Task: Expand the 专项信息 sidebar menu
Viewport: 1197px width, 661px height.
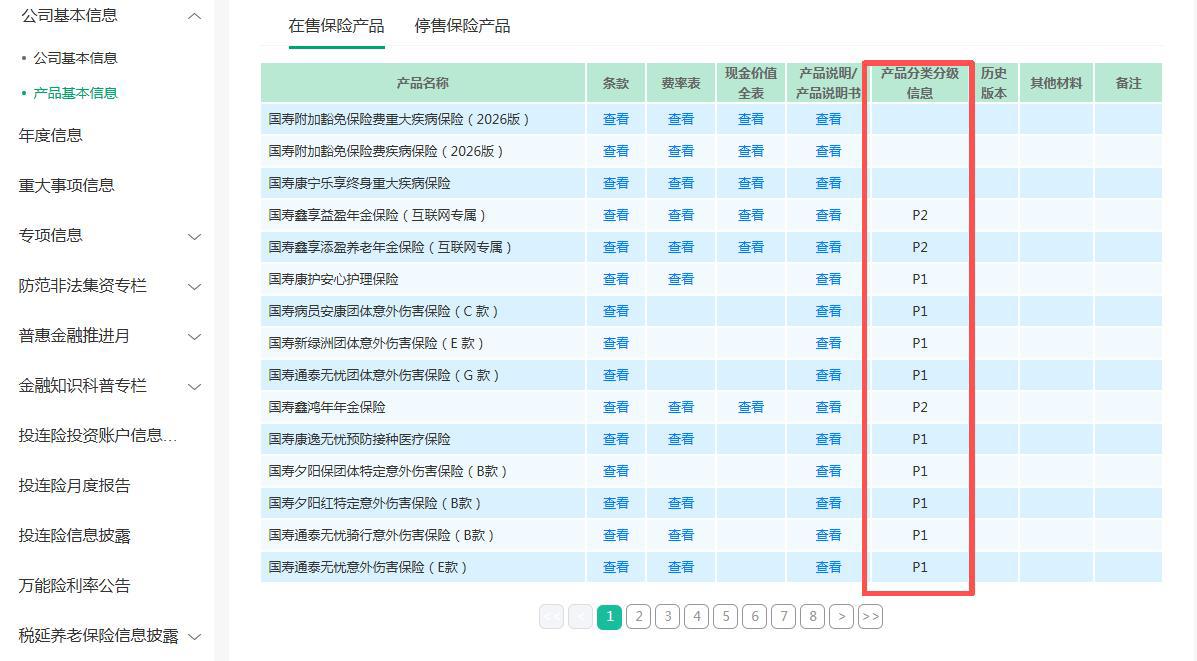Action: point(195,236)
